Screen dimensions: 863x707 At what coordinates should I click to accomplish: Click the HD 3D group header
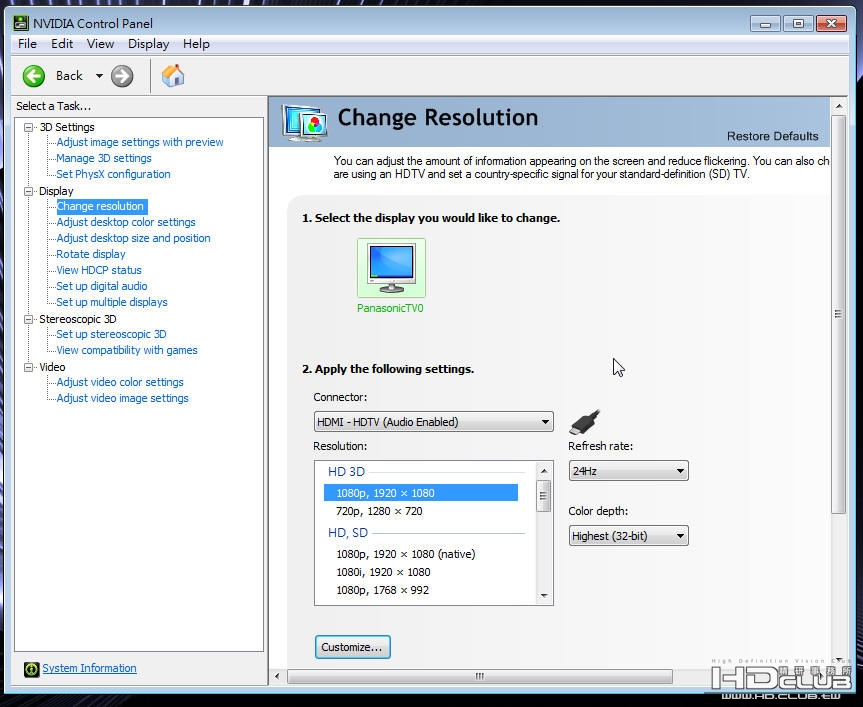tap(346, 472)
